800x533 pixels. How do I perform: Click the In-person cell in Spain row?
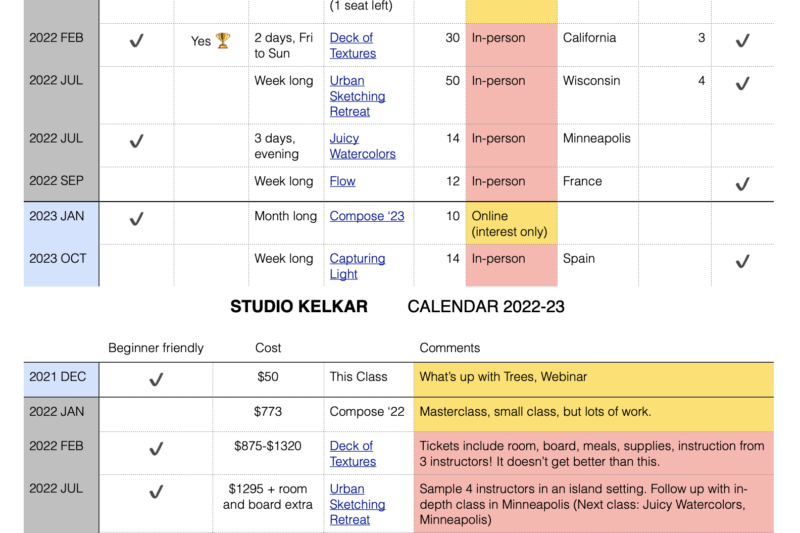(511, 265)
